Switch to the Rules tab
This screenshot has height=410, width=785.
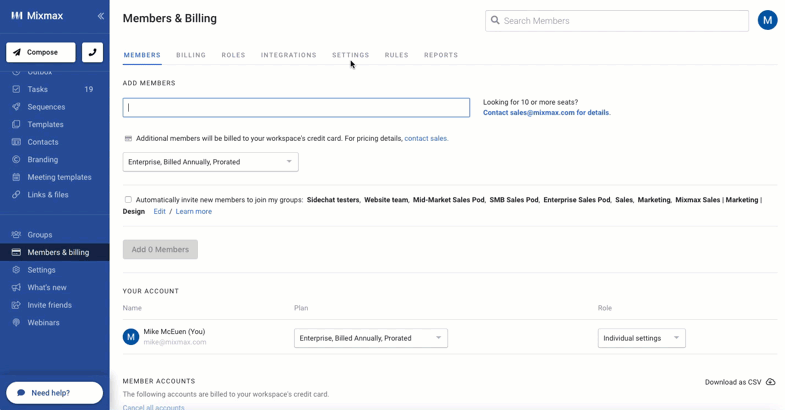pos(397,55)
